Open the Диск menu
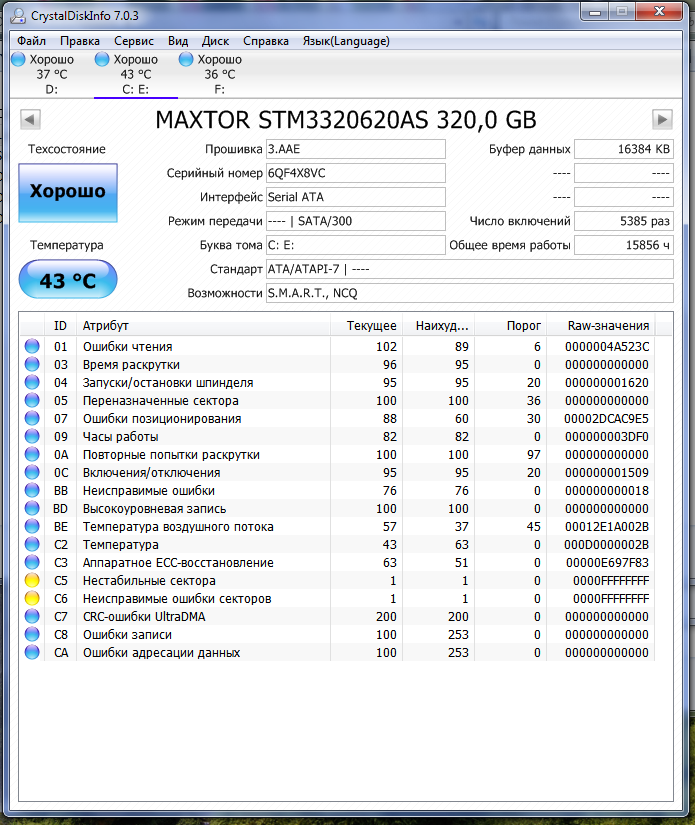Image resolution: width=695 pixels, height=825 pixels. [215, 41]
